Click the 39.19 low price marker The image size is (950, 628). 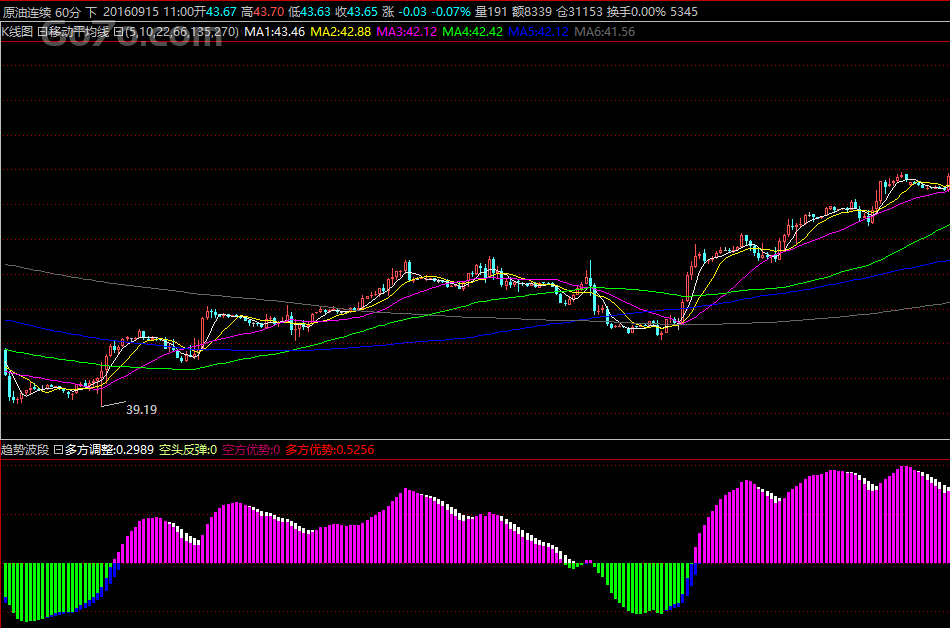click(141, 409)
